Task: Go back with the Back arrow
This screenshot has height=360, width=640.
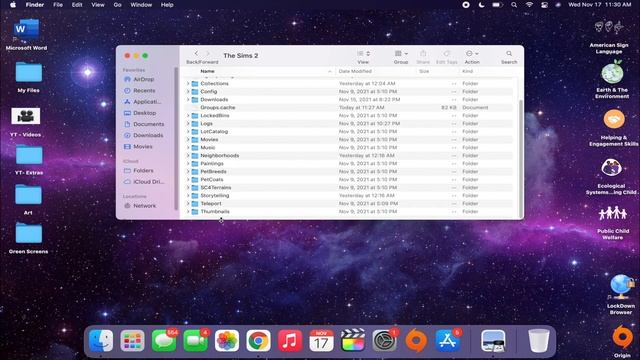Action: click(196, 53)
